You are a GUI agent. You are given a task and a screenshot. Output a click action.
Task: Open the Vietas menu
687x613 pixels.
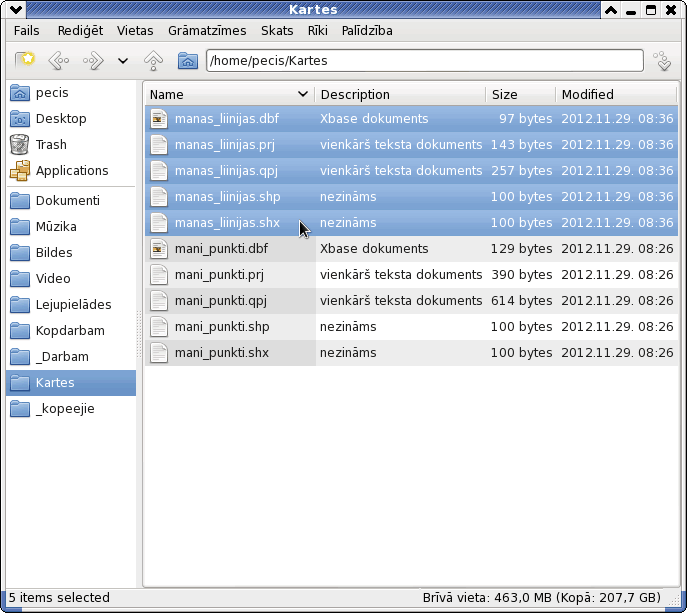[135, 31]
